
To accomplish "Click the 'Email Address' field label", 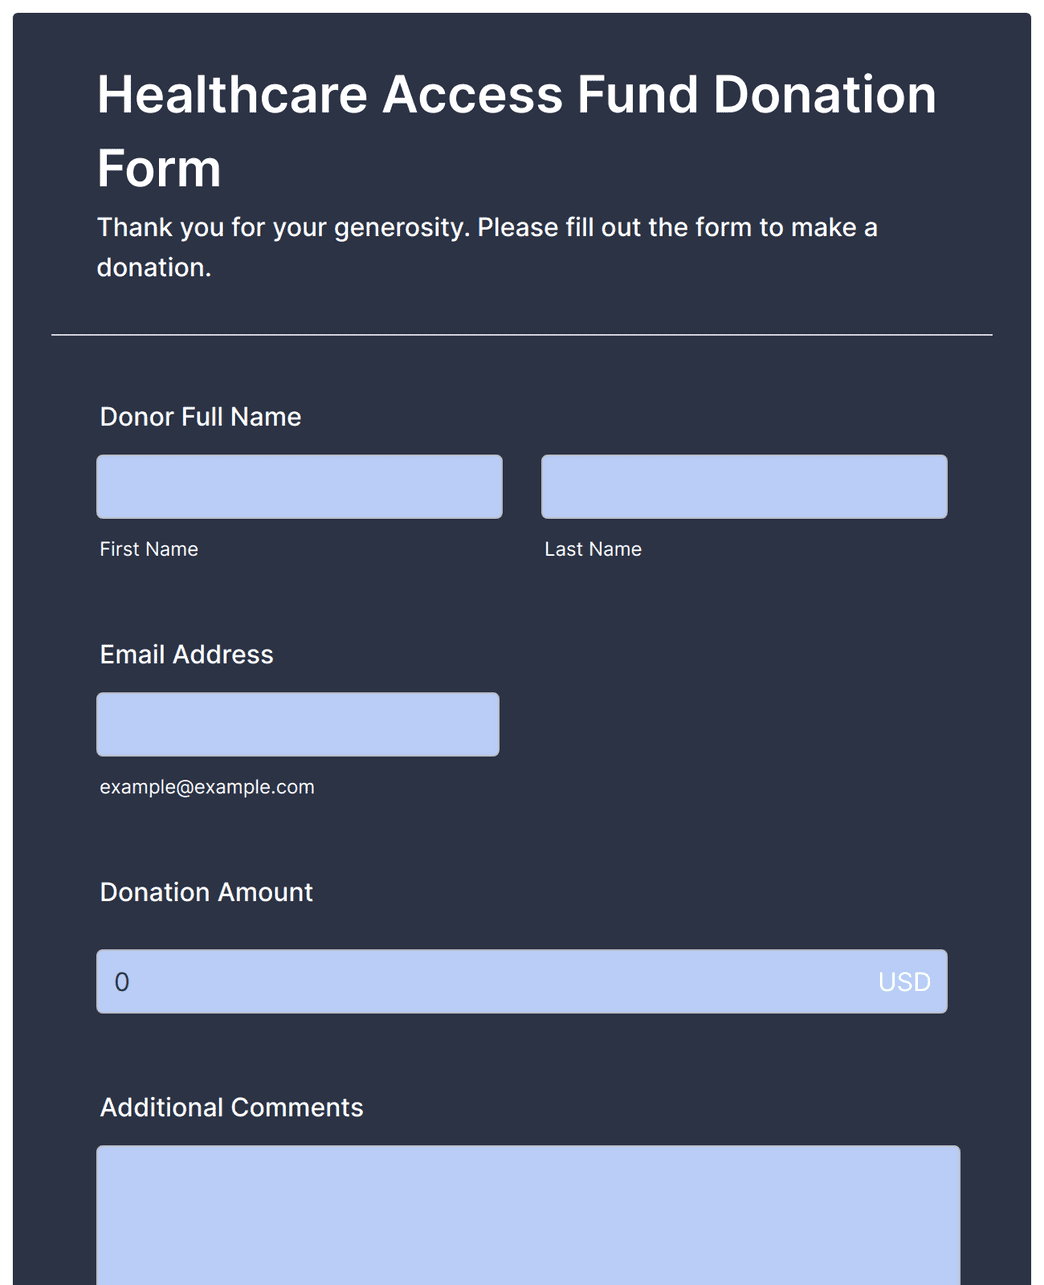I will tap(186, 654).
